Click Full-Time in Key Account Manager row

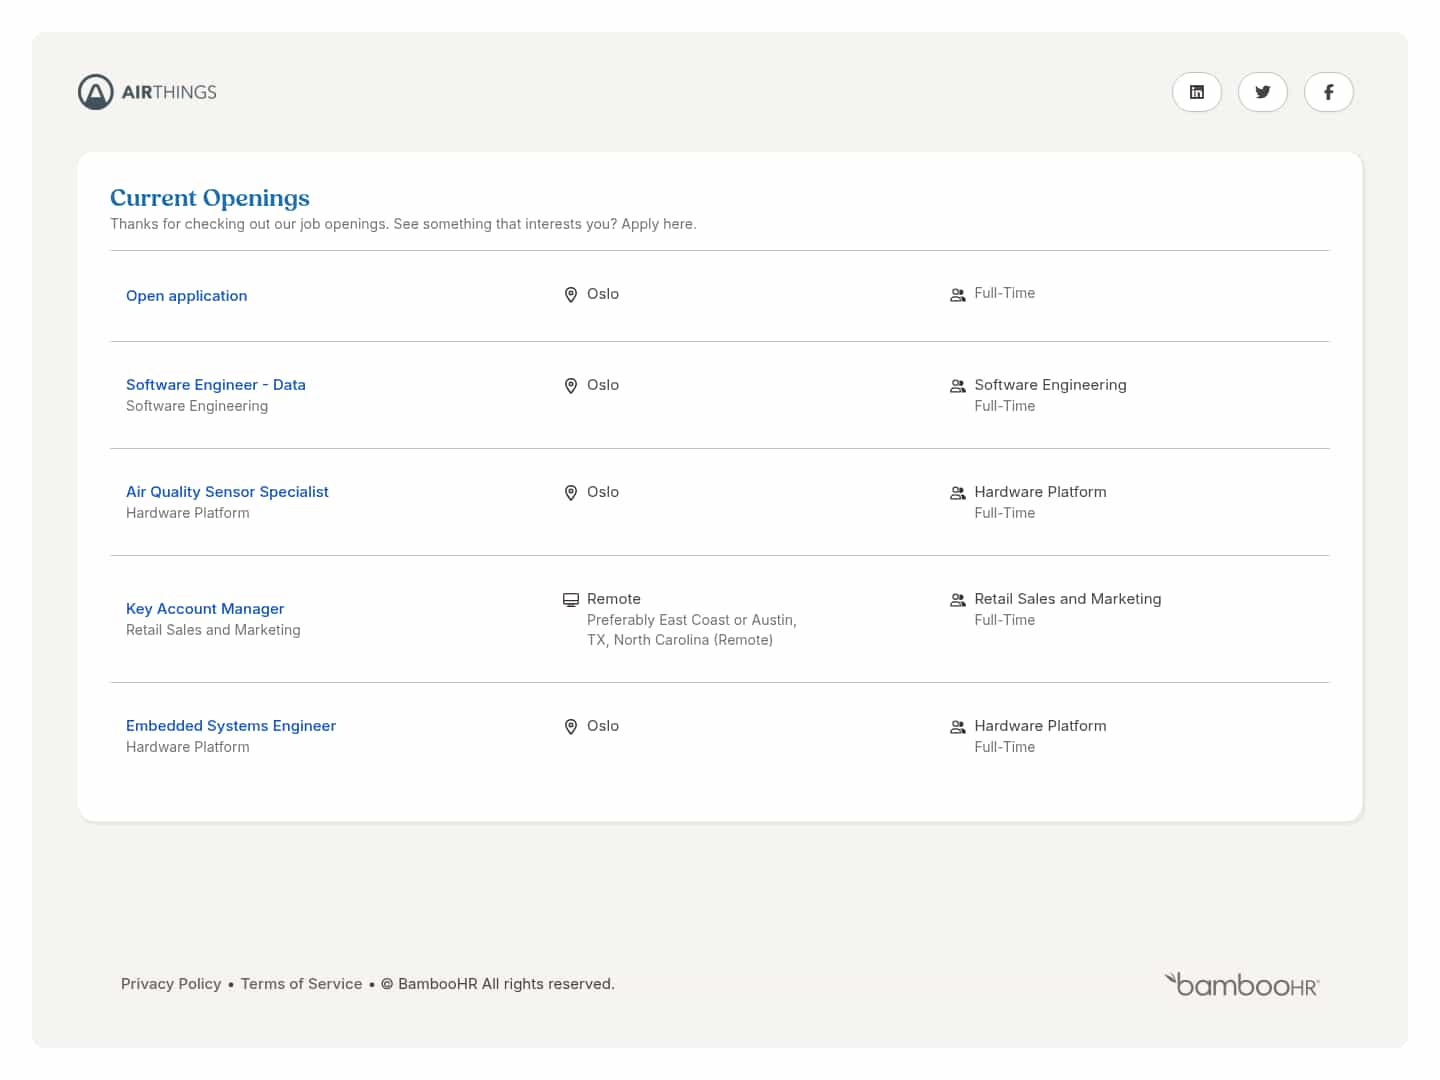click(1005, 620)
